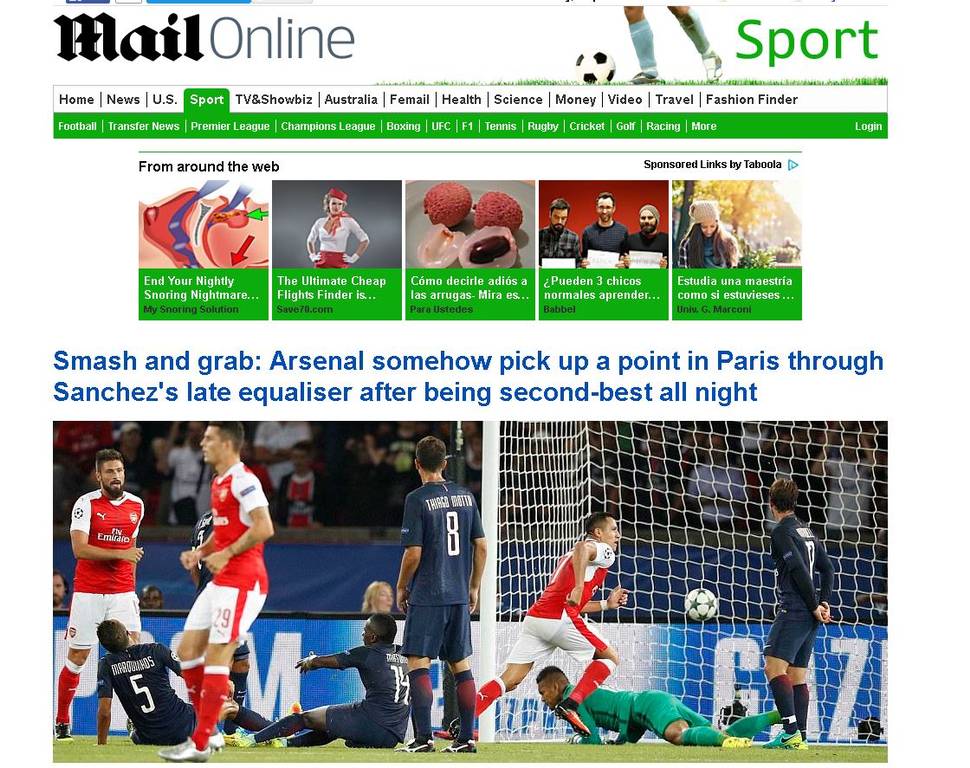Click the Taboola sponsored links icon
The width and height of the screenshot is (970, 768).
point(793,165)
